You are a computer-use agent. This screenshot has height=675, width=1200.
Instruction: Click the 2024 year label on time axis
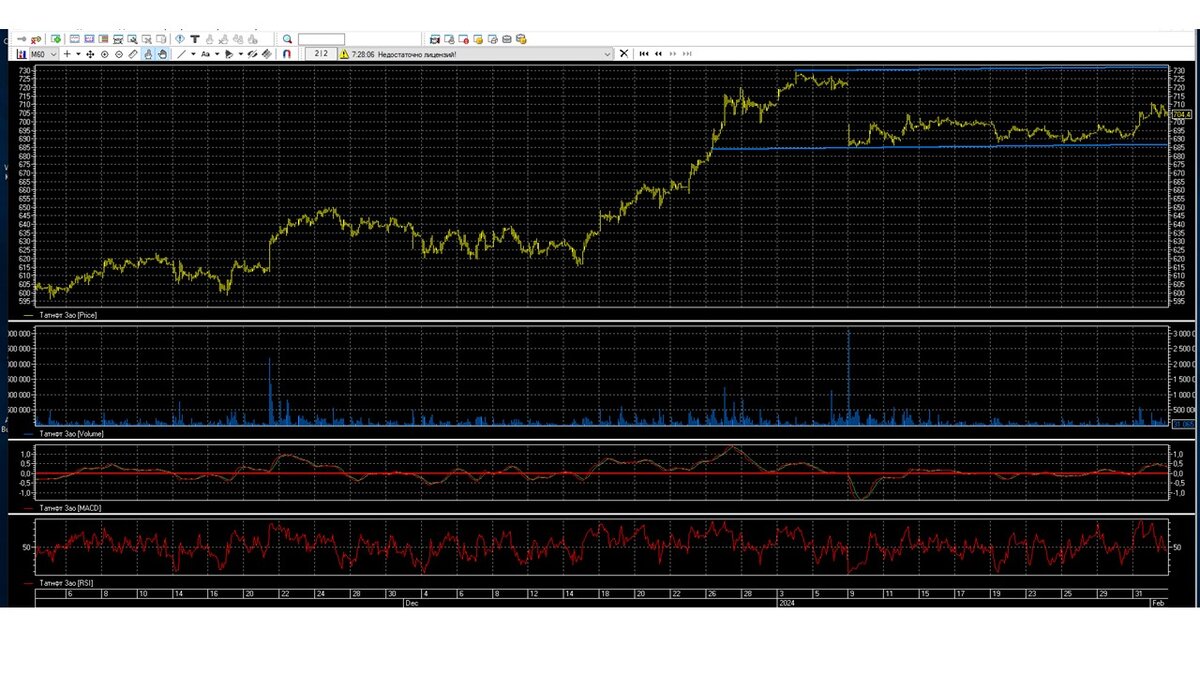pyautogui.click(x=786, y=603)
